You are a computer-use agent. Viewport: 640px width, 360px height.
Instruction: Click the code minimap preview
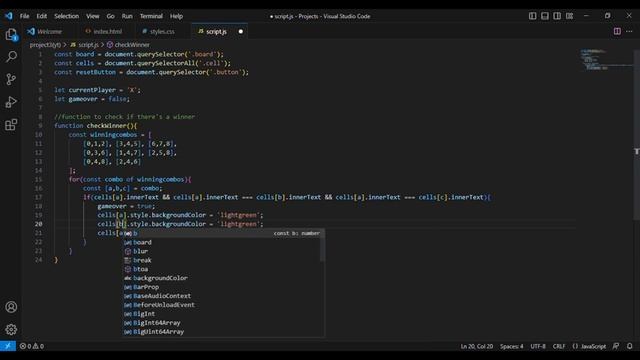point(606,60)
